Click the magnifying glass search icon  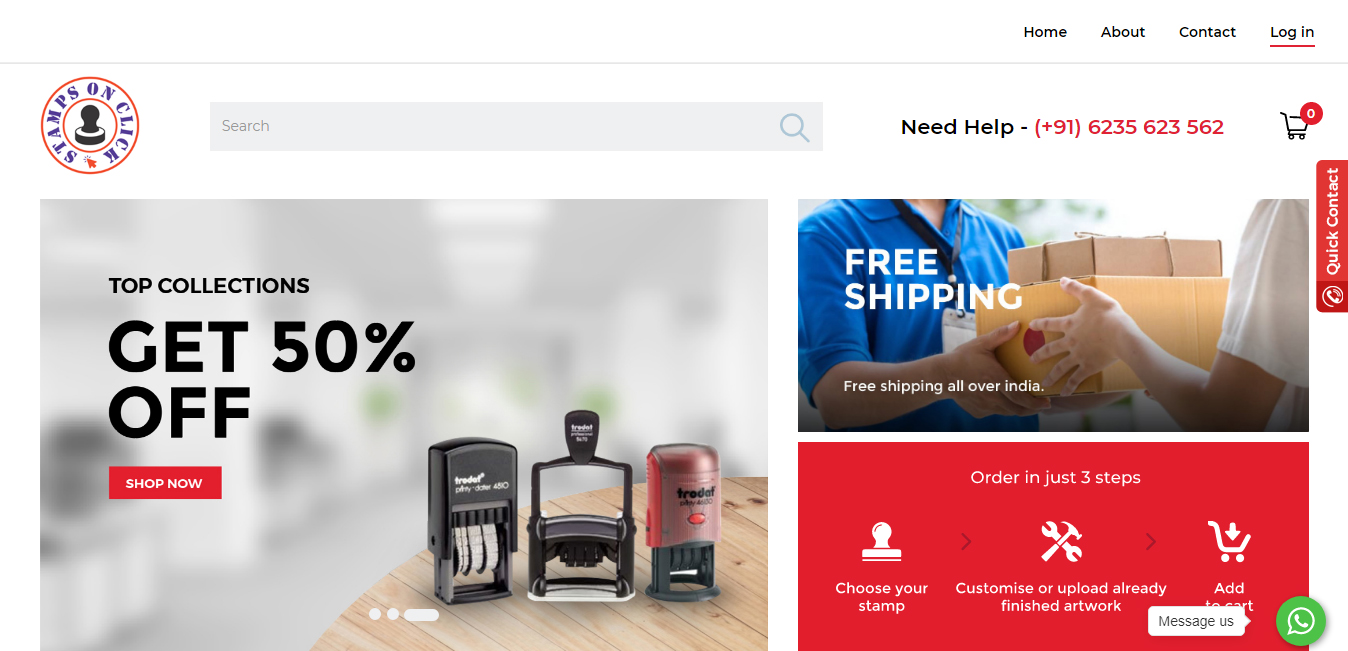(x=794, y=127)
